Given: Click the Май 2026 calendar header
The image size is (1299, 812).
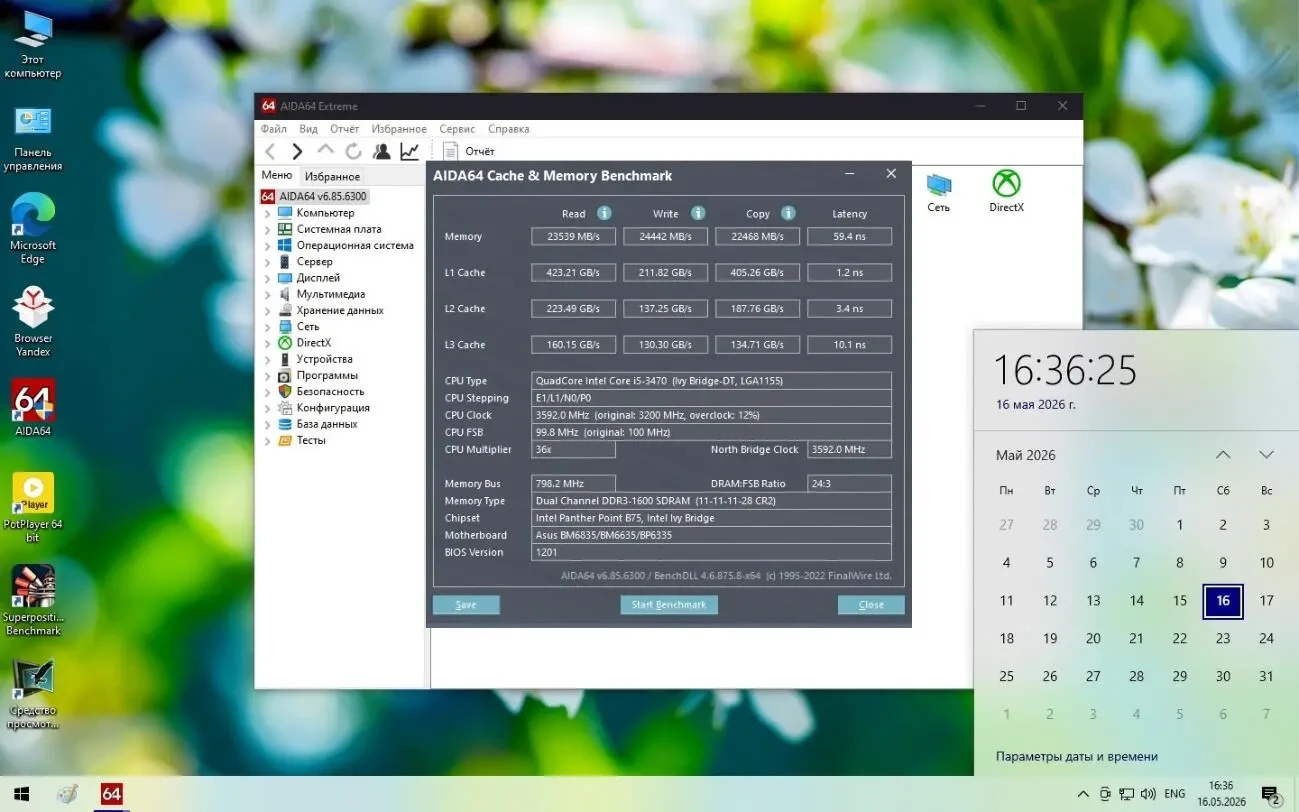Looking at the screenshot, I should tap(1026, 455).
